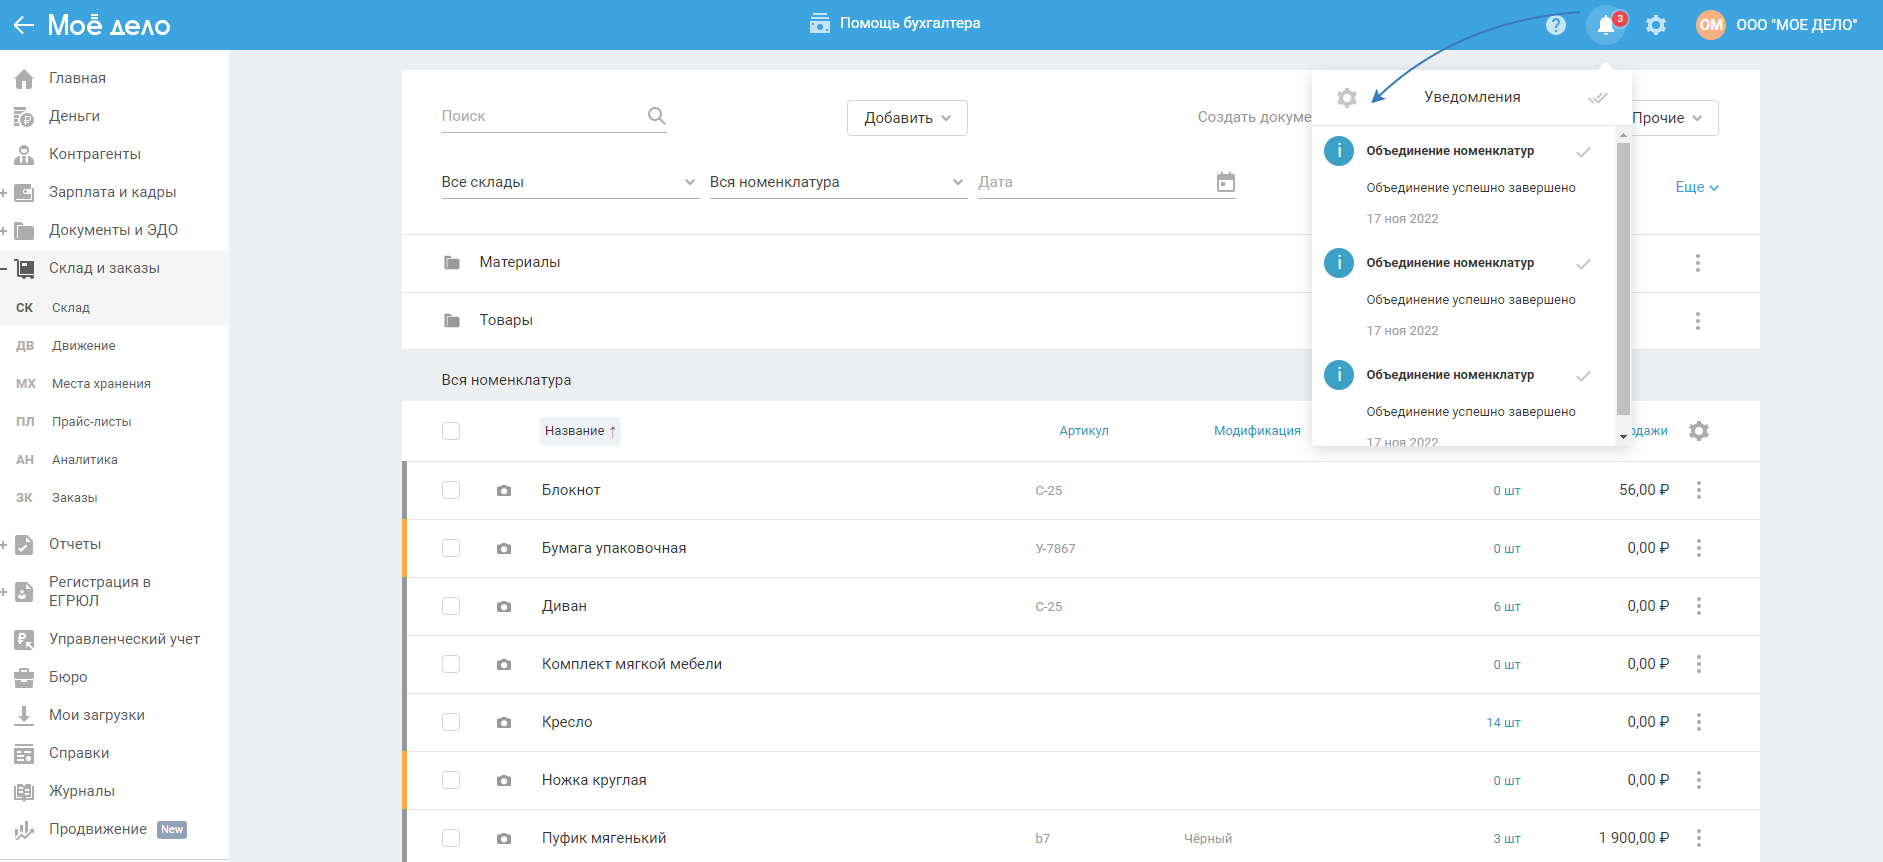Click the notifications panel scrollbar
1883x862 pixels.
pyautogui.click(x=1622, y=280)
